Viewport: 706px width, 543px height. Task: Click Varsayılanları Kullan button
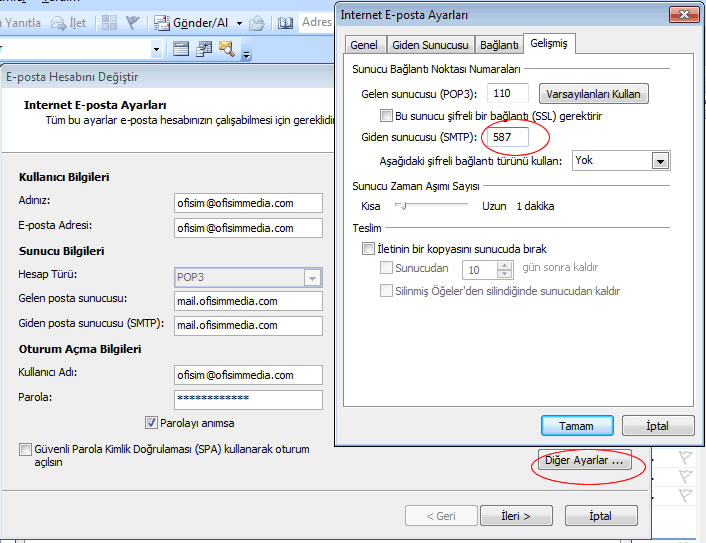point(593,94)
